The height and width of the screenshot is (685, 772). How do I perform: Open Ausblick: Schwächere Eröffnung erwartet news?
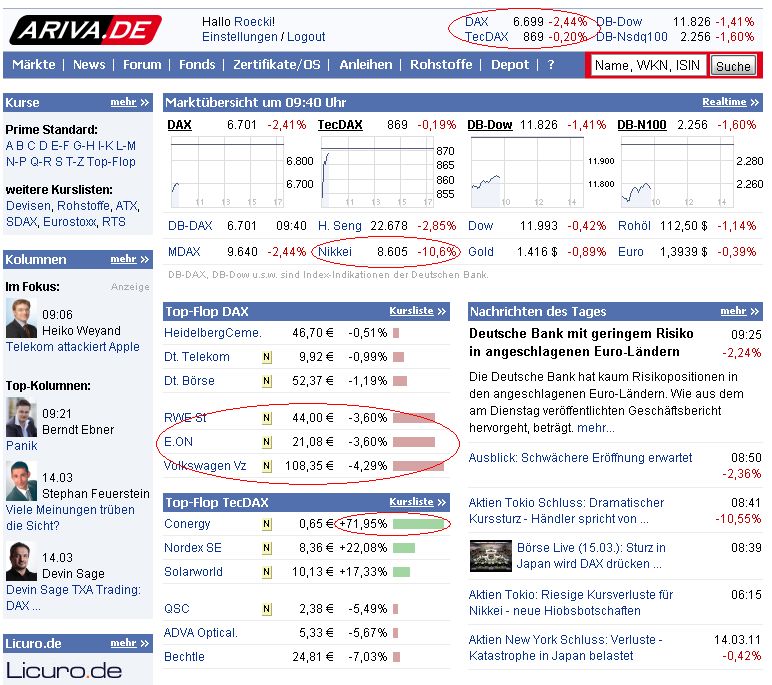tap(580, 458)
